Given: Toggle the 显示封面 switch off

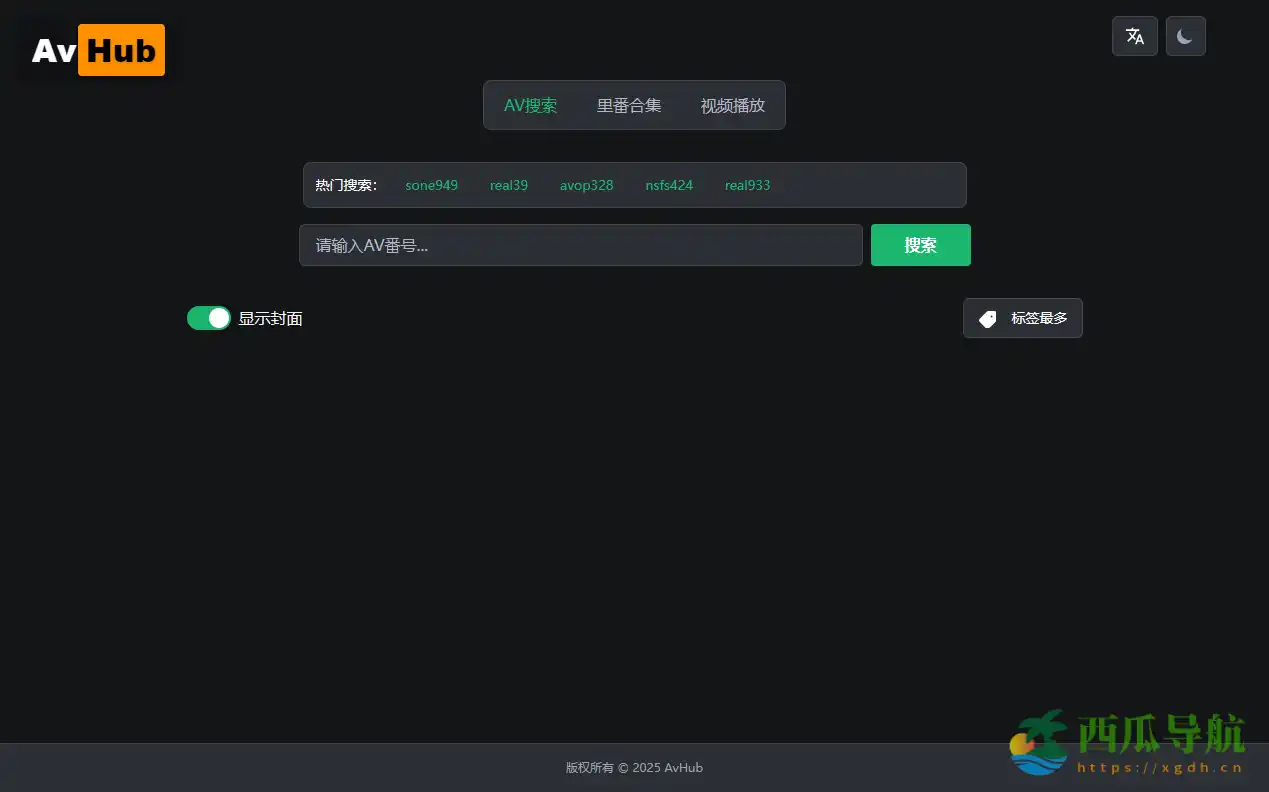Looking at the screenshot, I should (x=208, y=318).
